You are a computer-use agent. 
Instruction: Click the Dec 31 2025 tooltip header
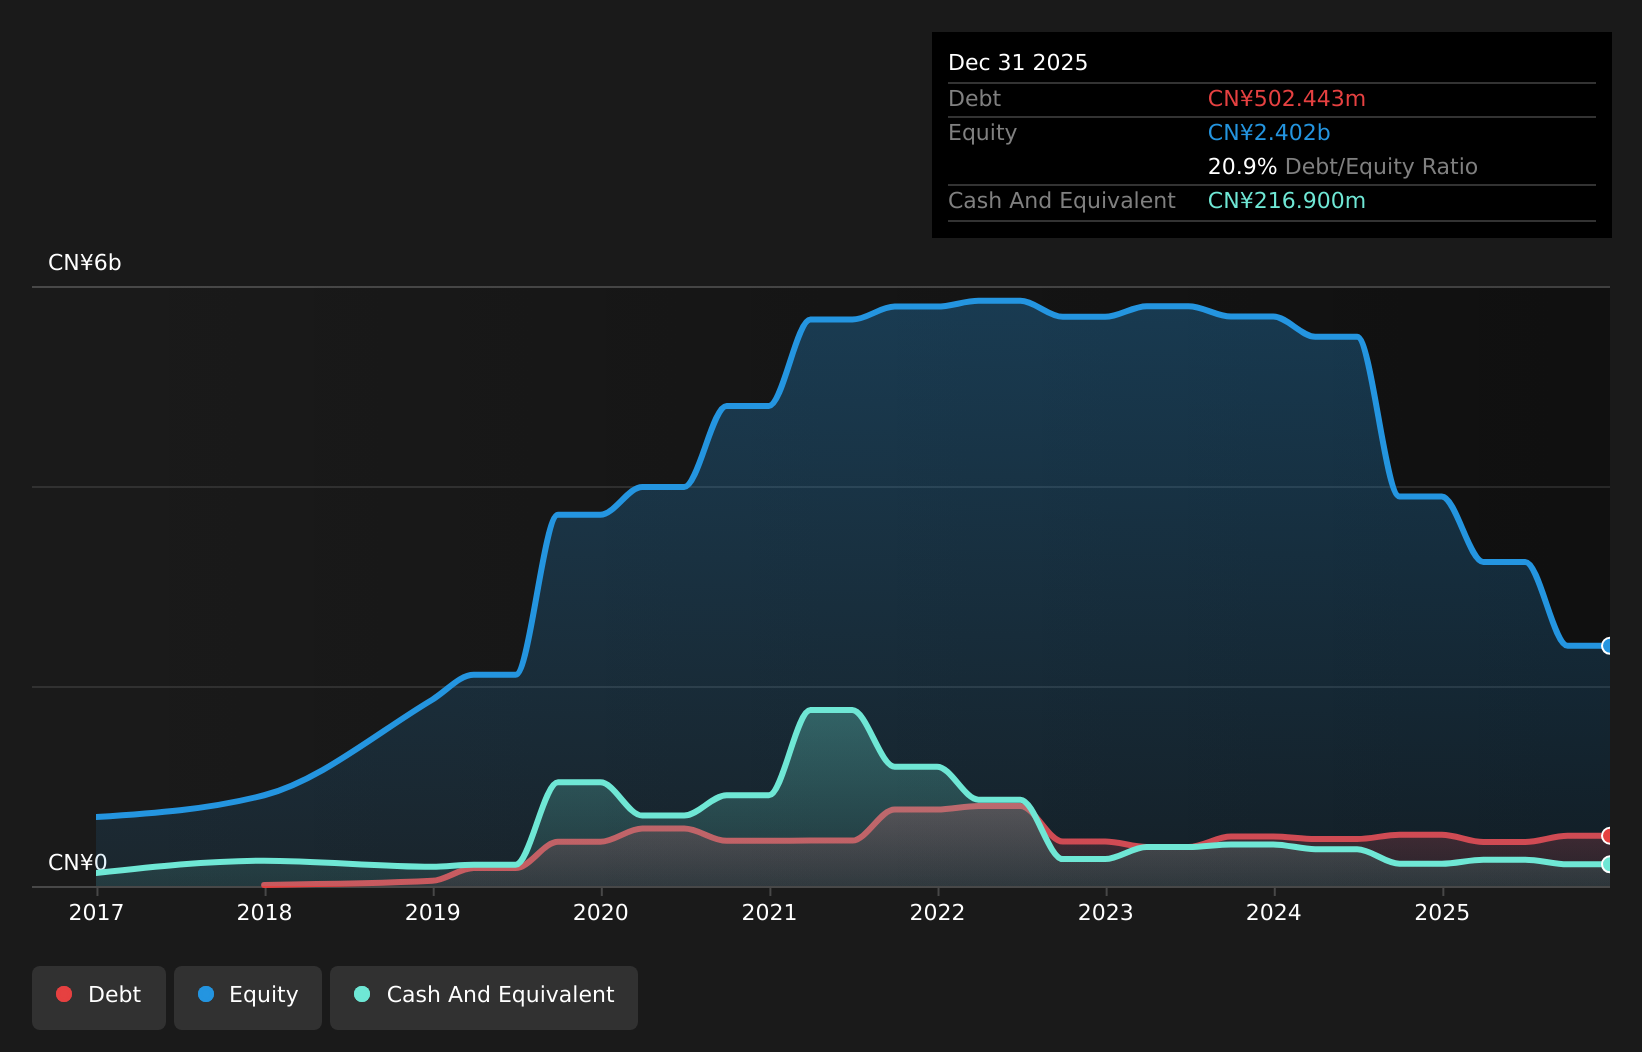point(1018,62)
